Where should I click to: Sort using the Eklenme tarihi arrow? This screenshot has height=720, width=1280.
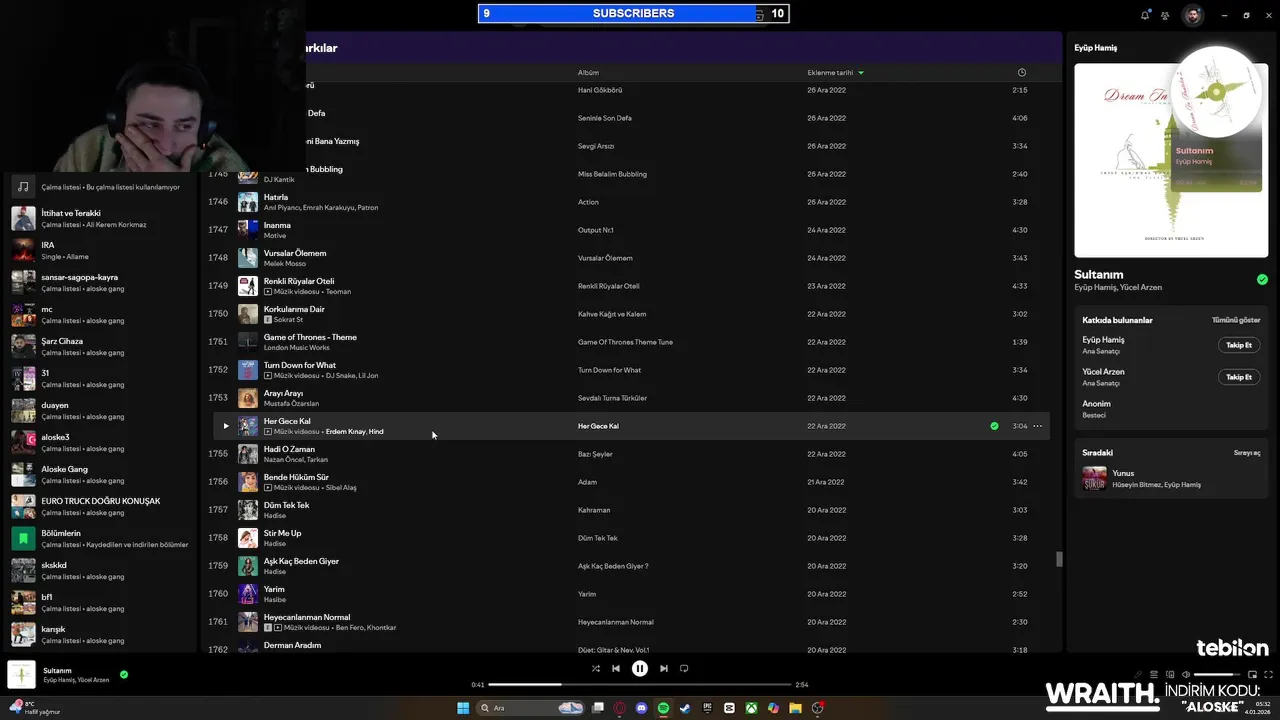click(861, 72)
